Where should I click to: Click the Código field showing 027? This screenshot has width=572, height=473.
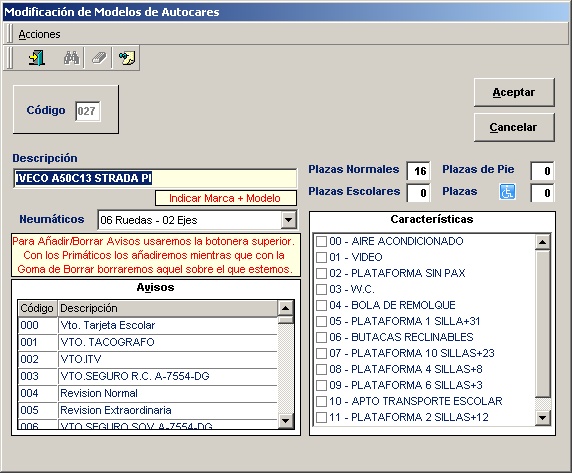88,111
